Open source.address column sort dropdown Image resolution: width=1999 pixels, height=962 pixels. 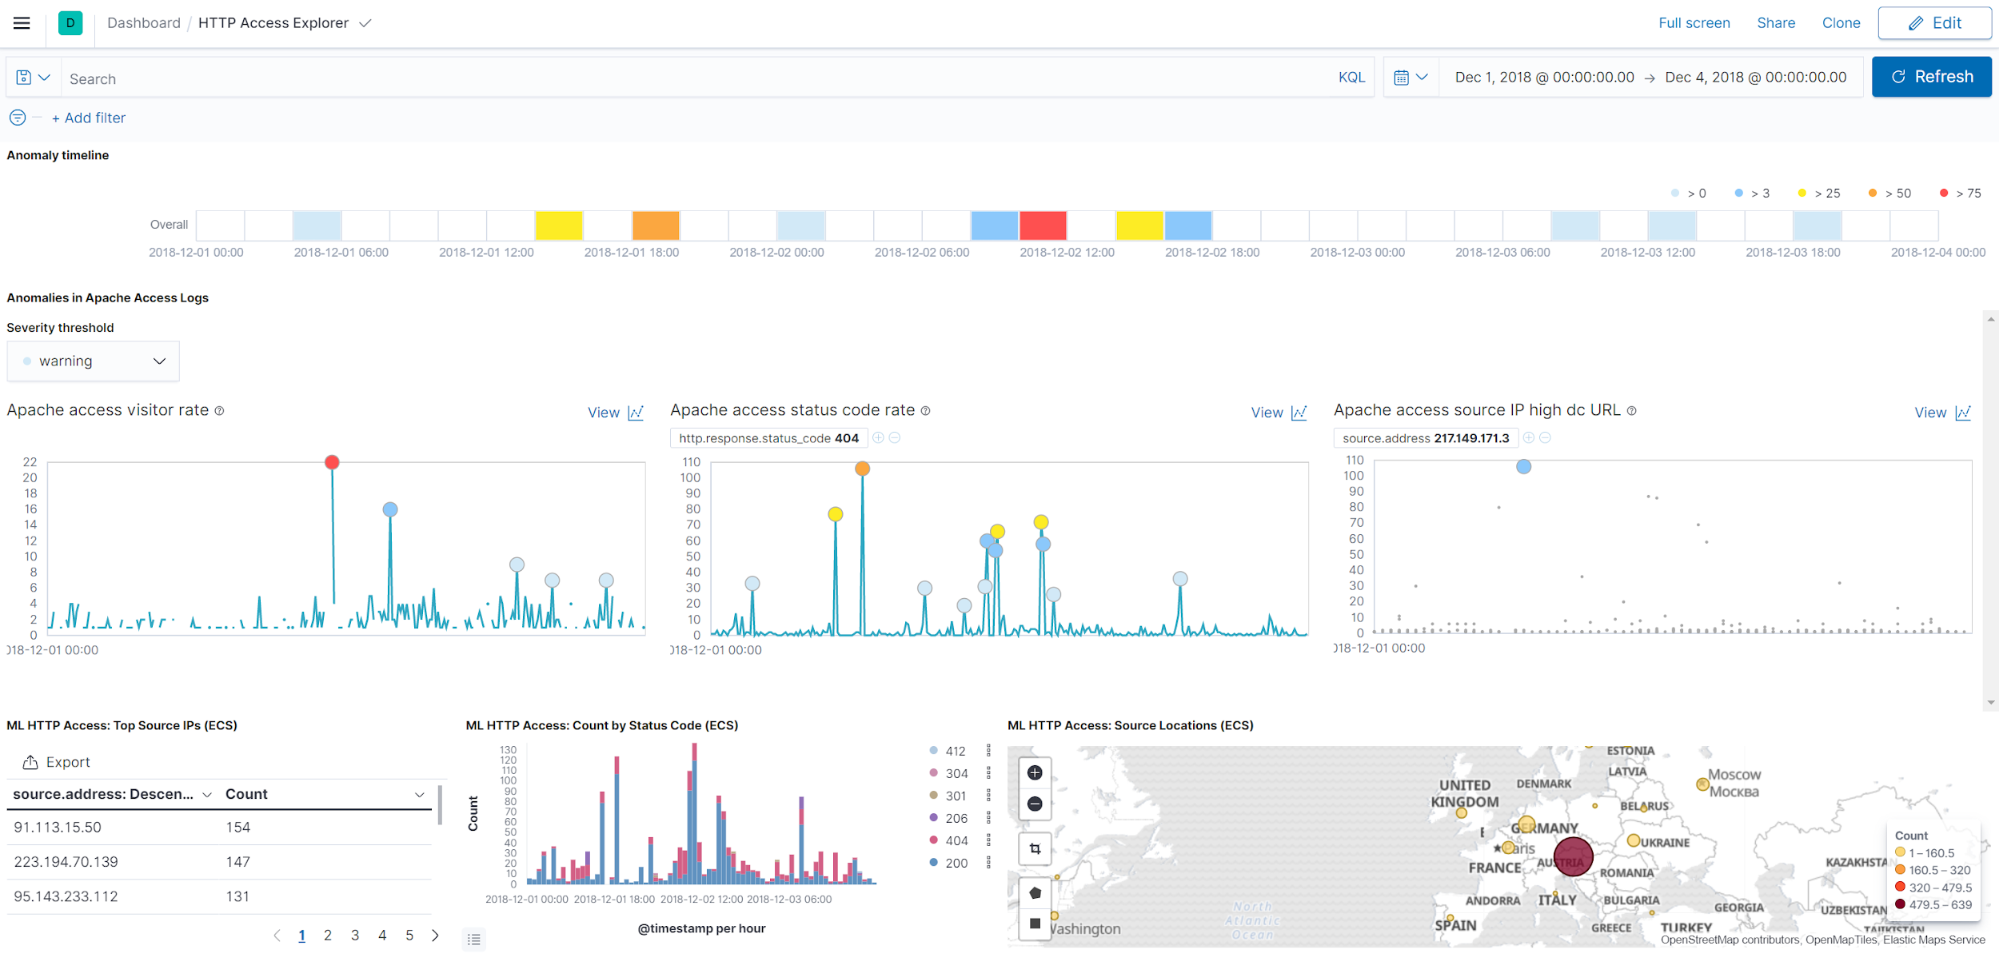coord(207,794)
